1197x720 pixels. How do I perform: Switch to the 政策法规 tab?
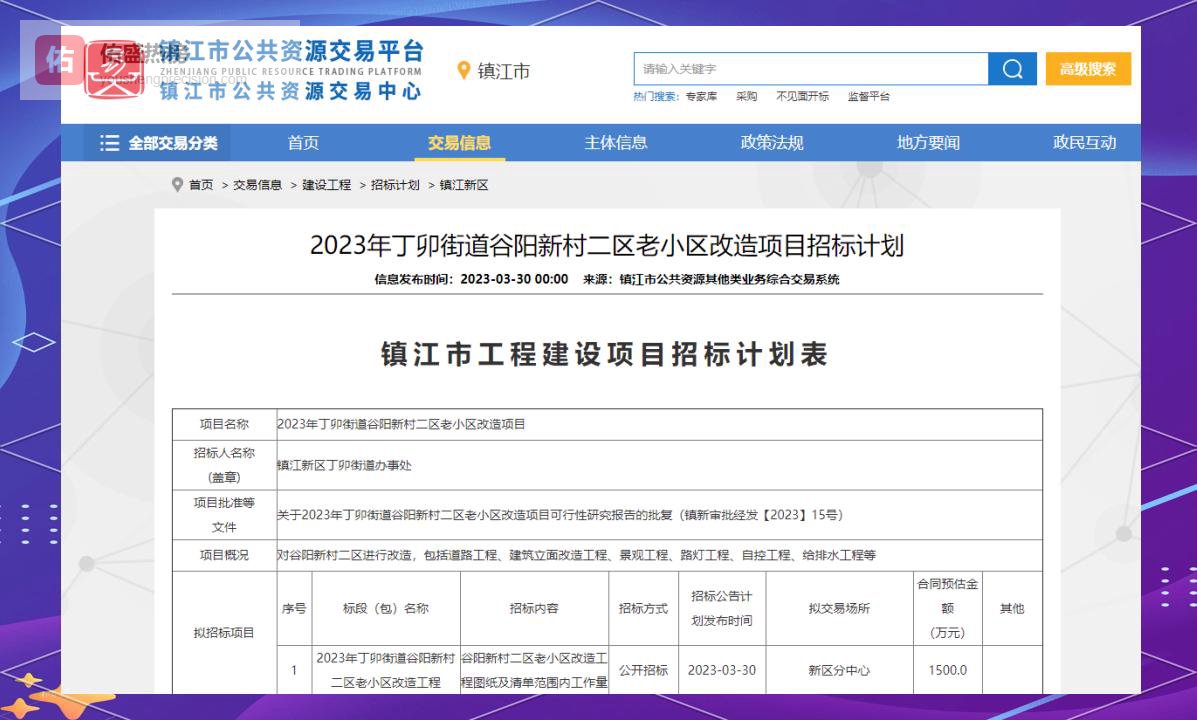point(771,143)
